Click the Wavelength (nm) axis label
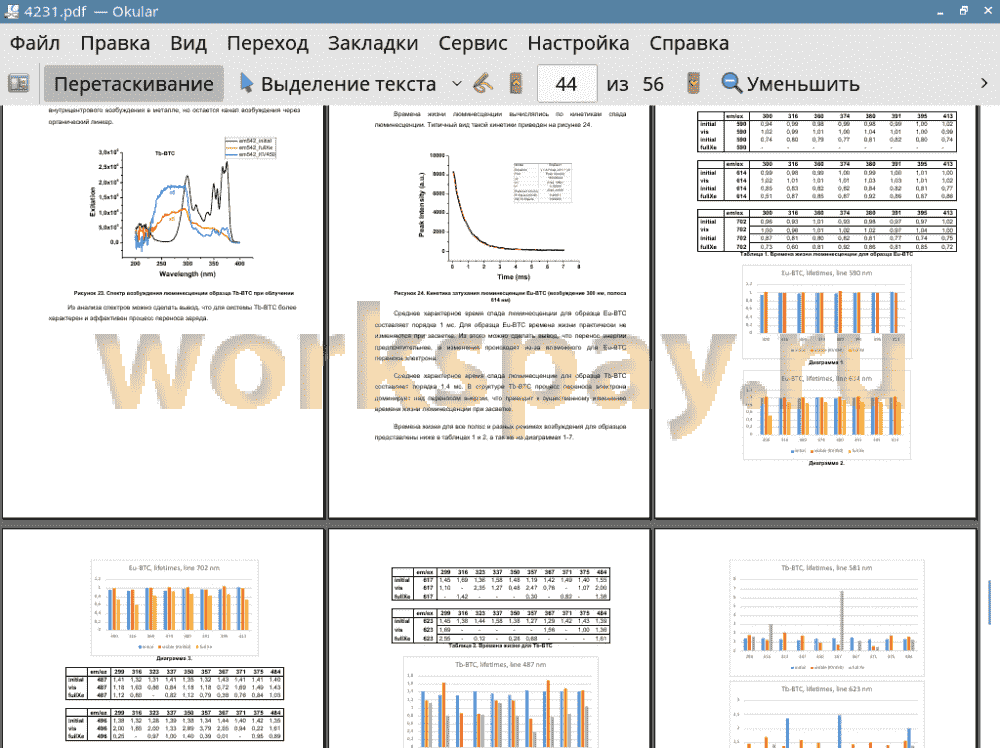This screenshot has height=748, width=1000. [x=187, y=274]
